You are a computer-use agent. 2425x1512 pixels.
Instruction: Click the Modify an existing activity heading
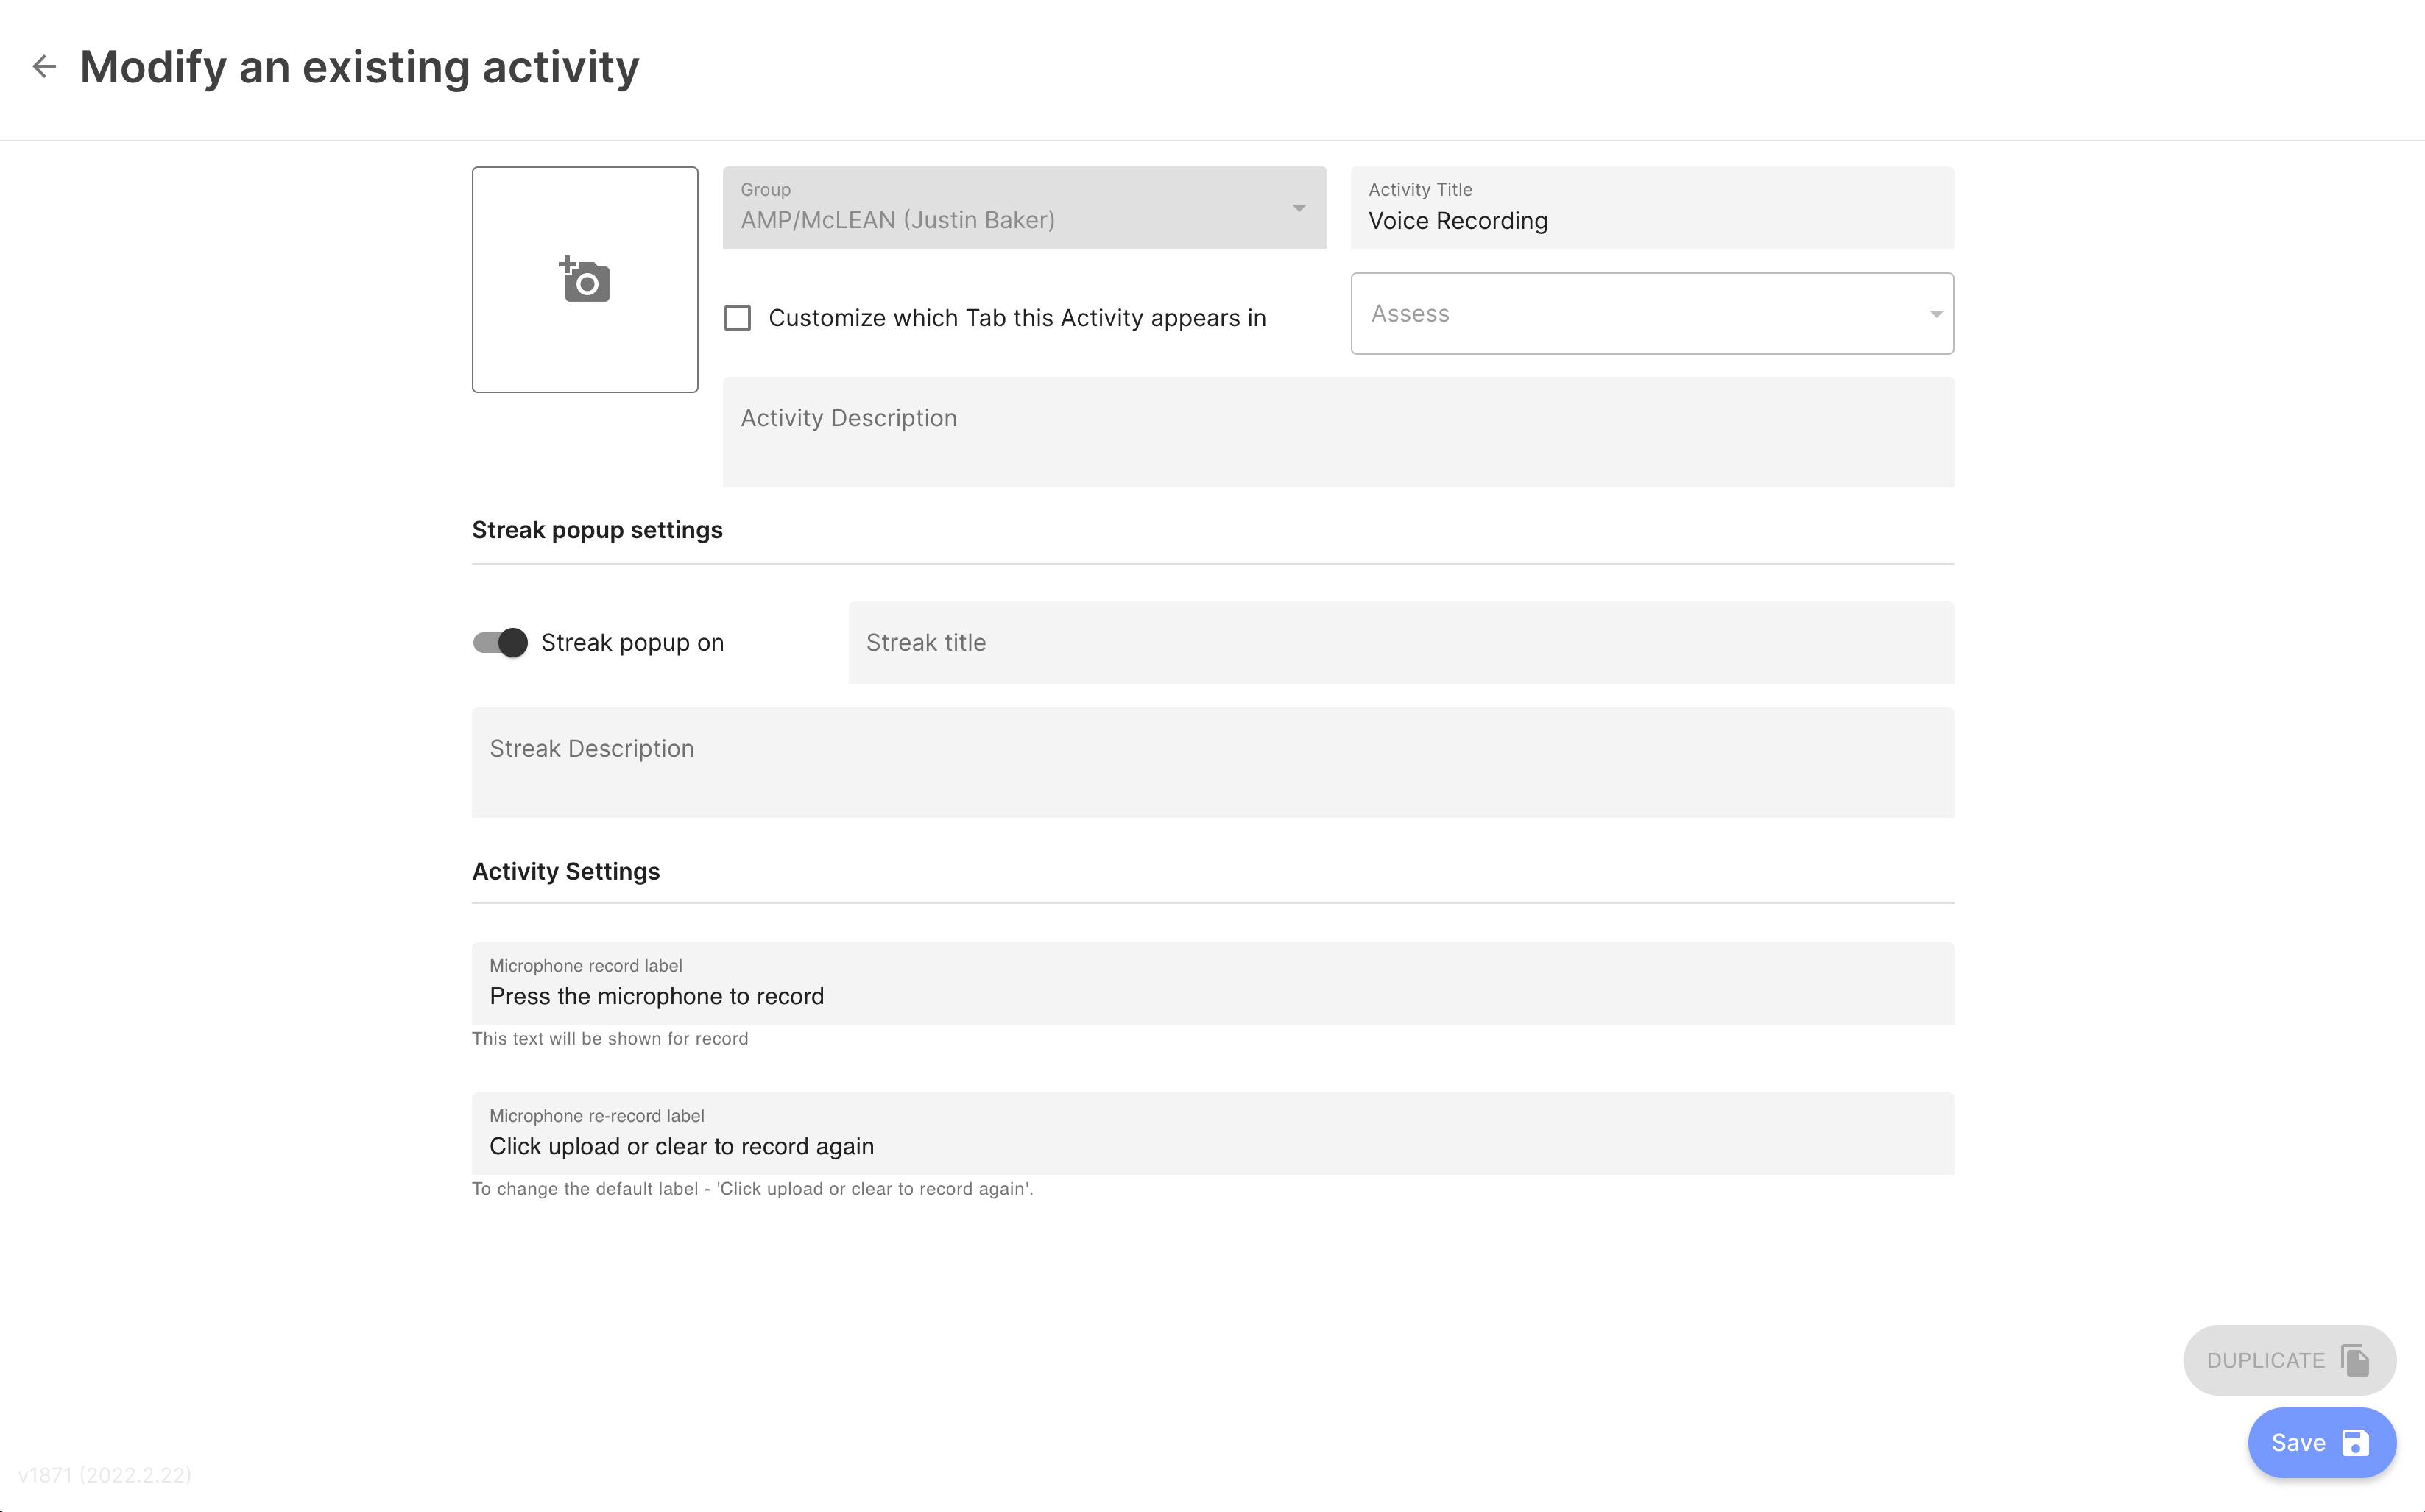pyautogui.click(x=359, y=67)
